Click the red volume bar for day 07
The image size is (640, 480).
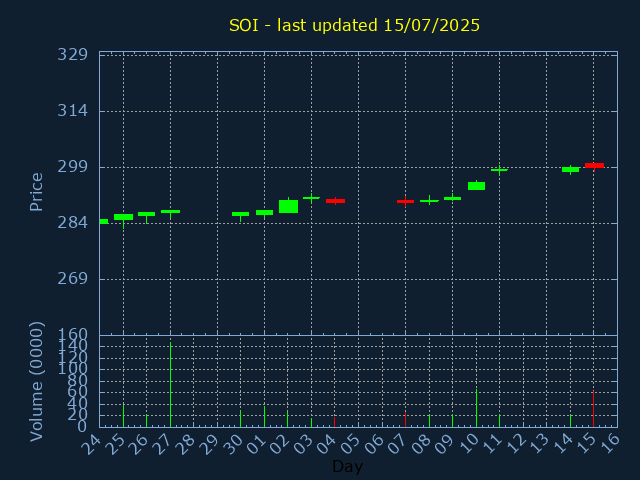click(405, 420)
